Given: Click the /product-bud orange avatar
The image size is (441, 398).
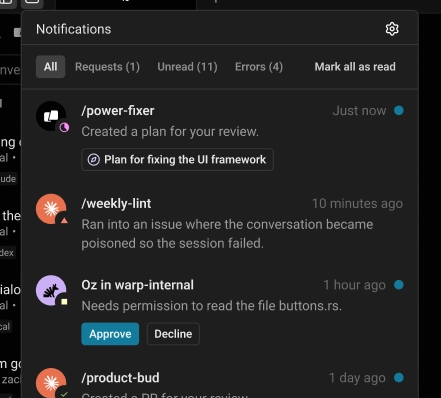Looking at the screenshot, I should click(51, 383).
